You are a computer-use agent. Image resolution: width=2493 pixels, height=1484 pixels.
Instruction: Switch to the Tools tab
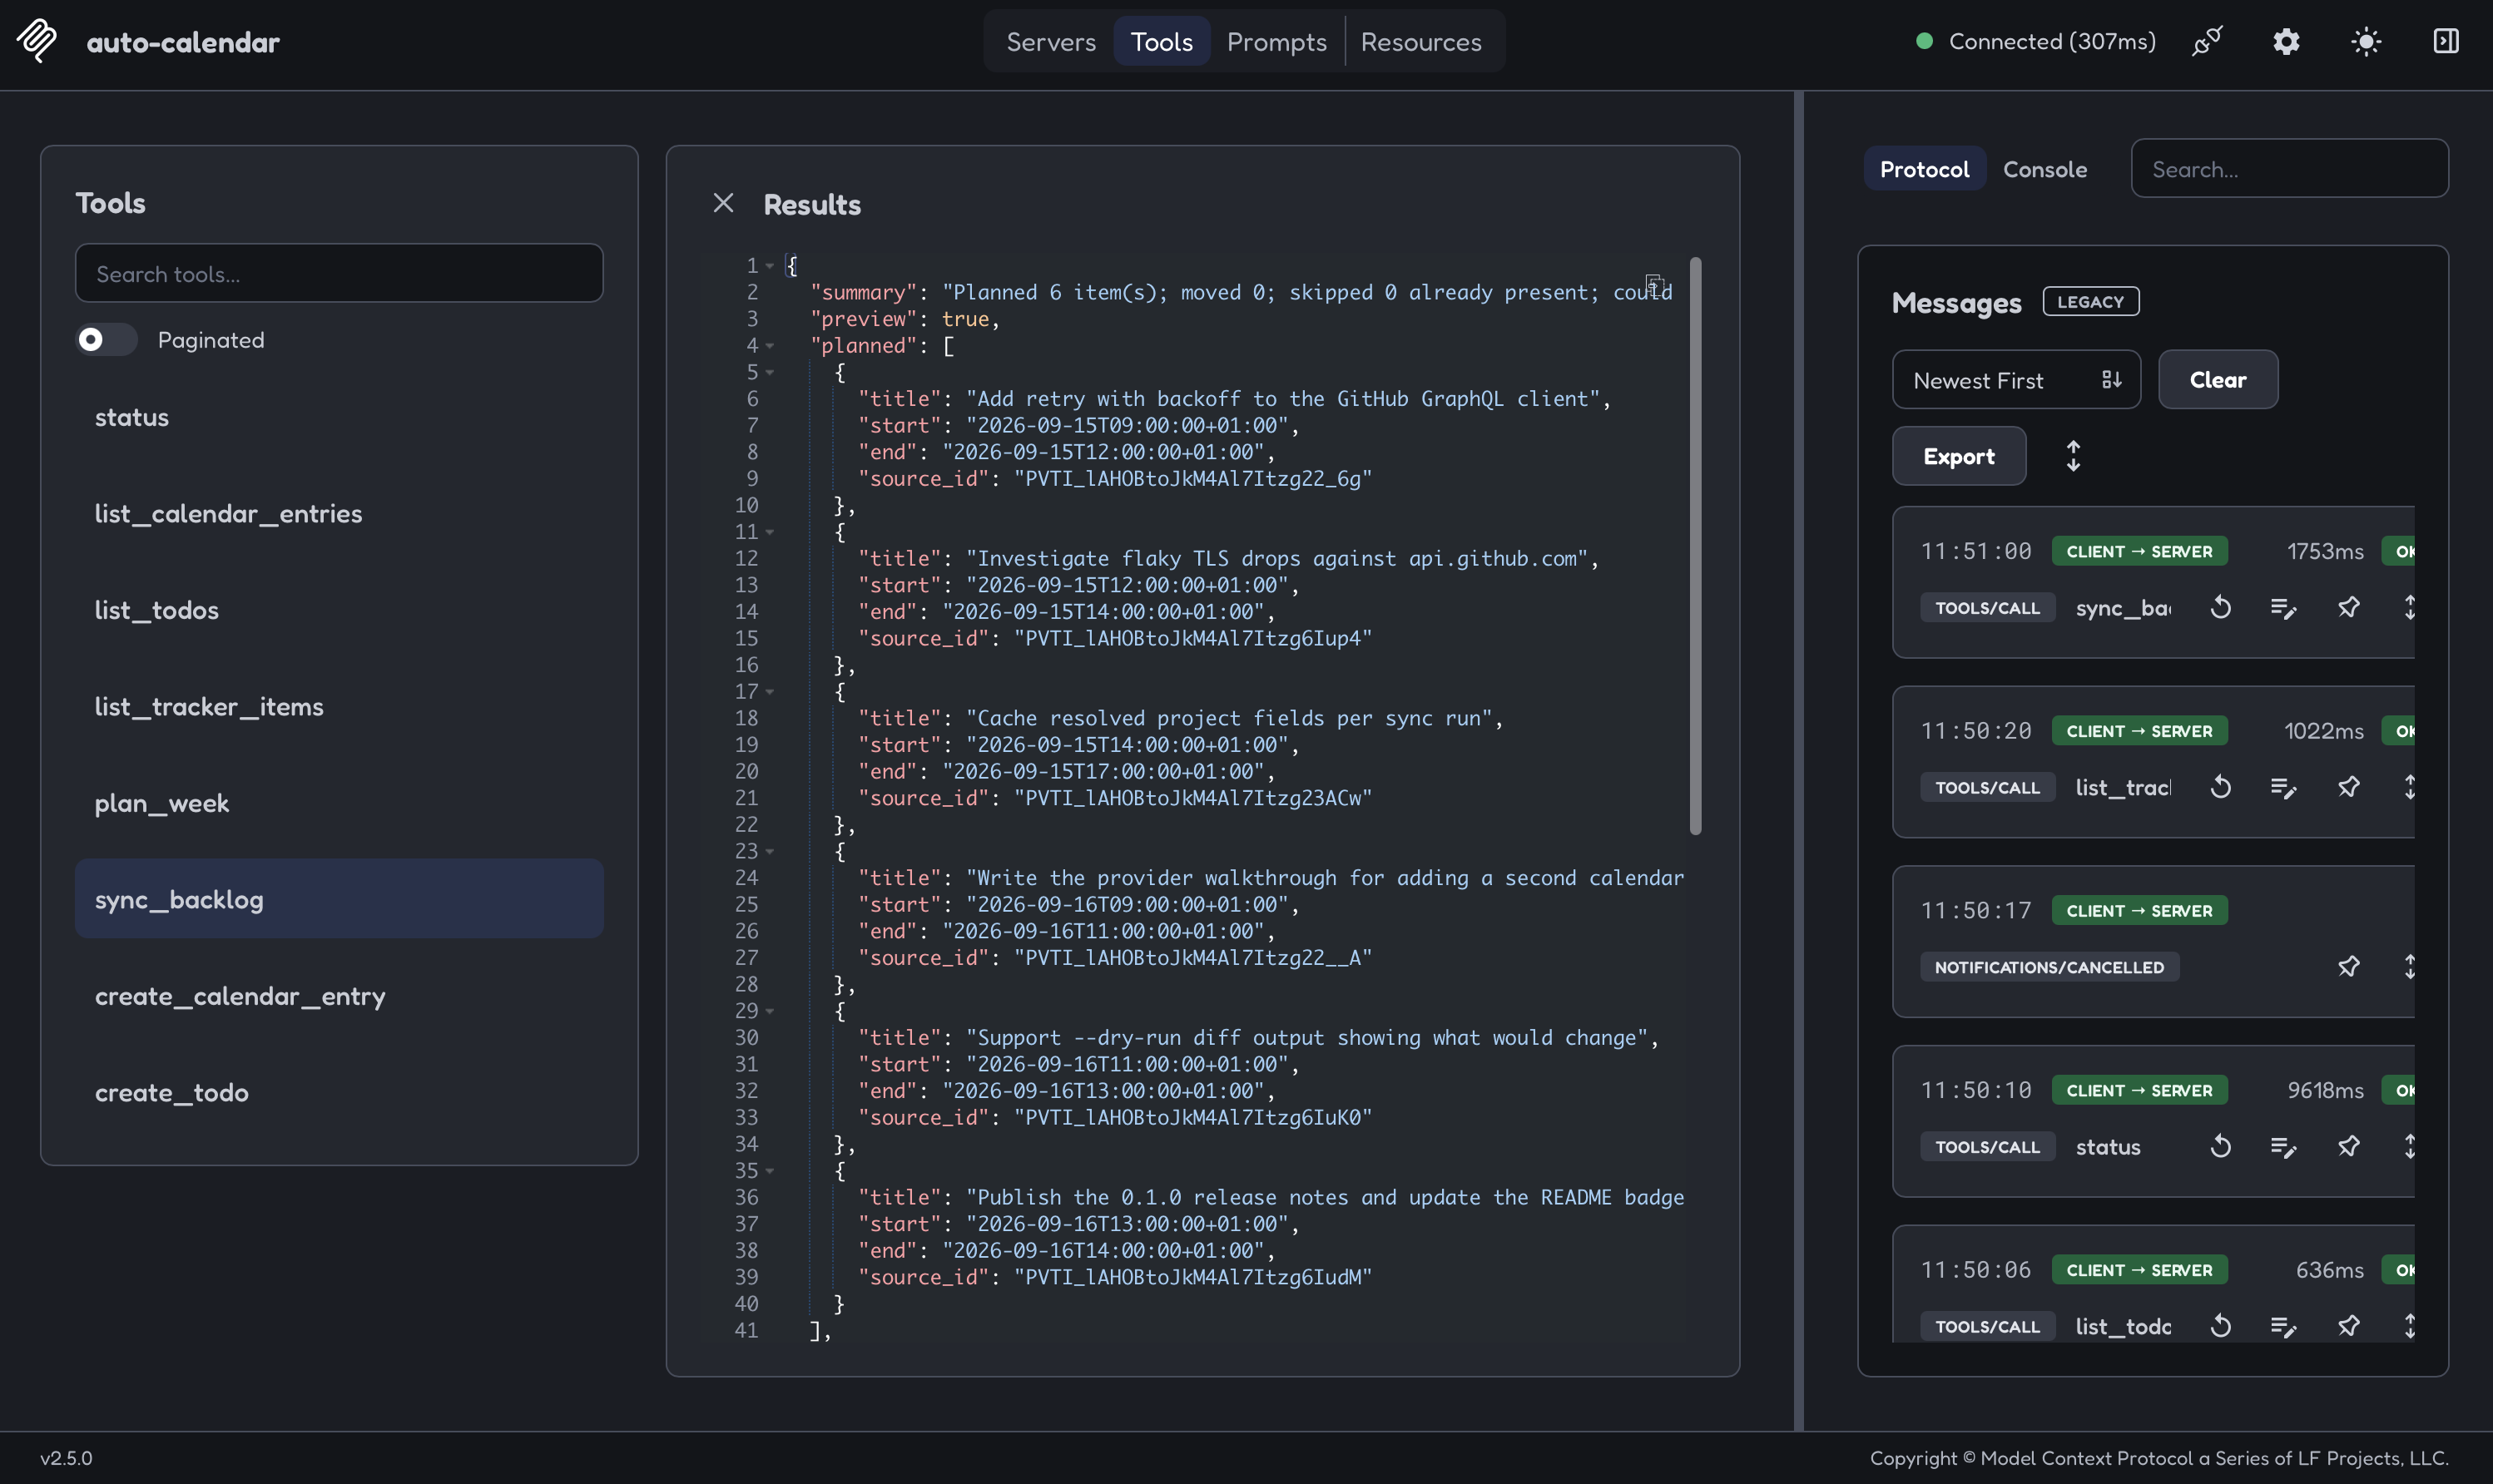coord(1161,41)
